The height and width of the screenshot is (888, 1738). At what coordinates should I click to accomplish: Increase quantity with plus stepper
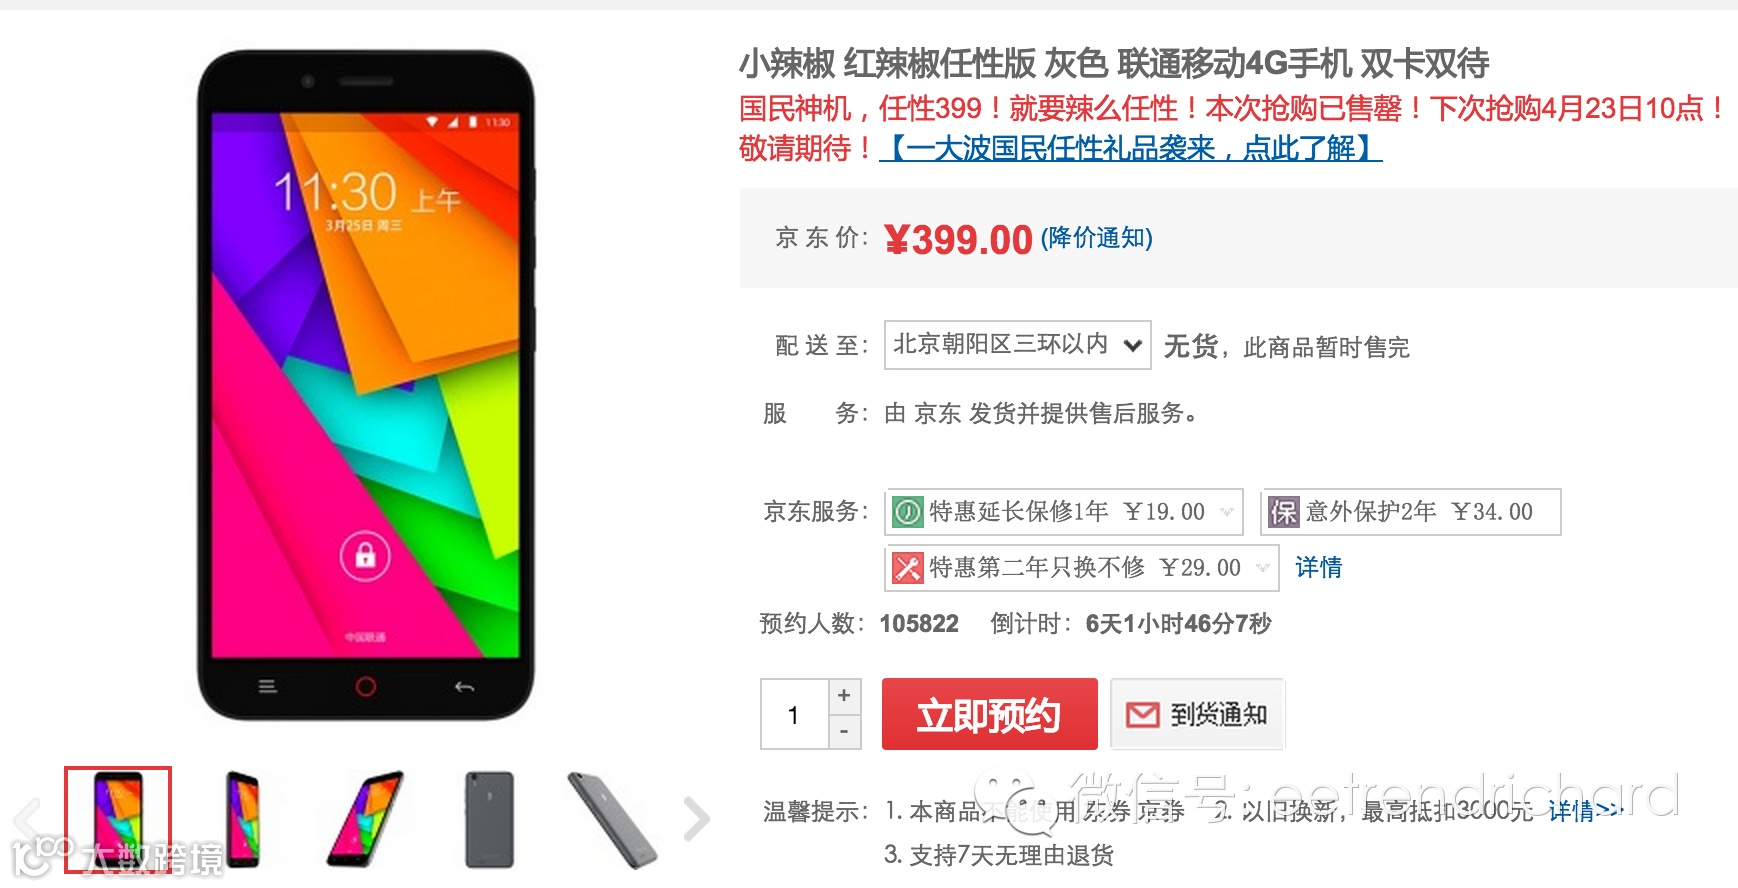[844, 696]
